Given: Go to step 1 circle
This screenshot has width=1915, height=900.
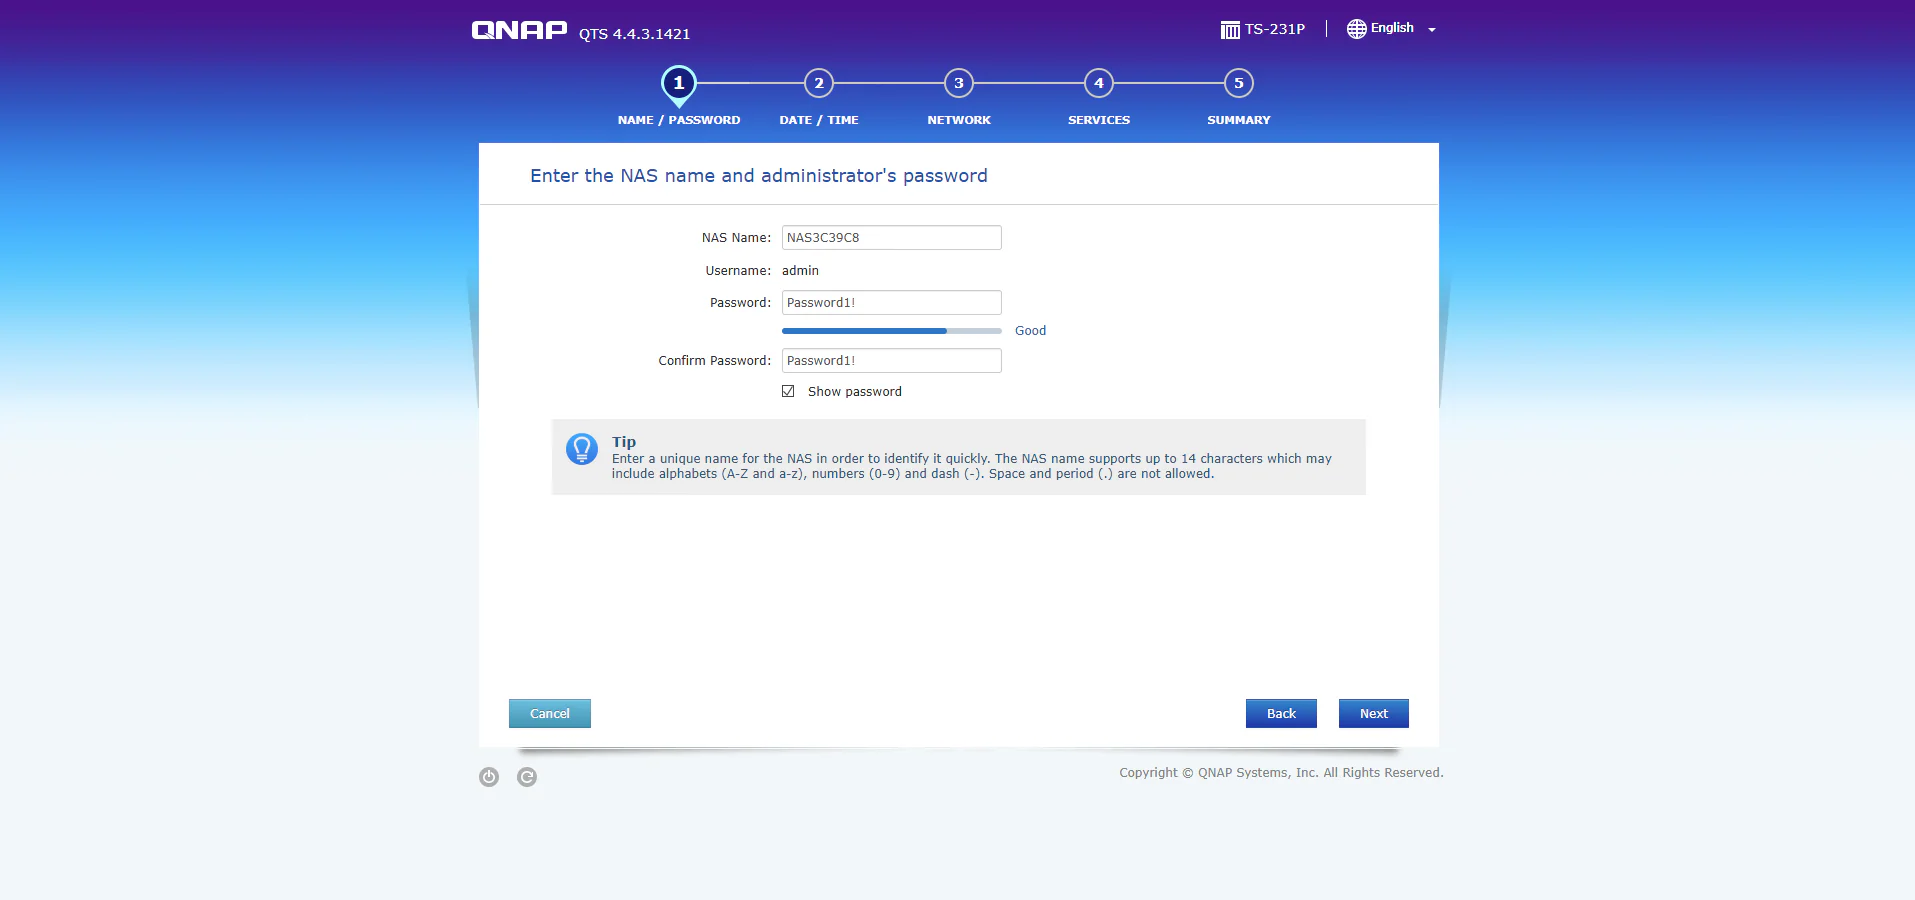Looking at the screenshot, I should (x=679, y=83).
